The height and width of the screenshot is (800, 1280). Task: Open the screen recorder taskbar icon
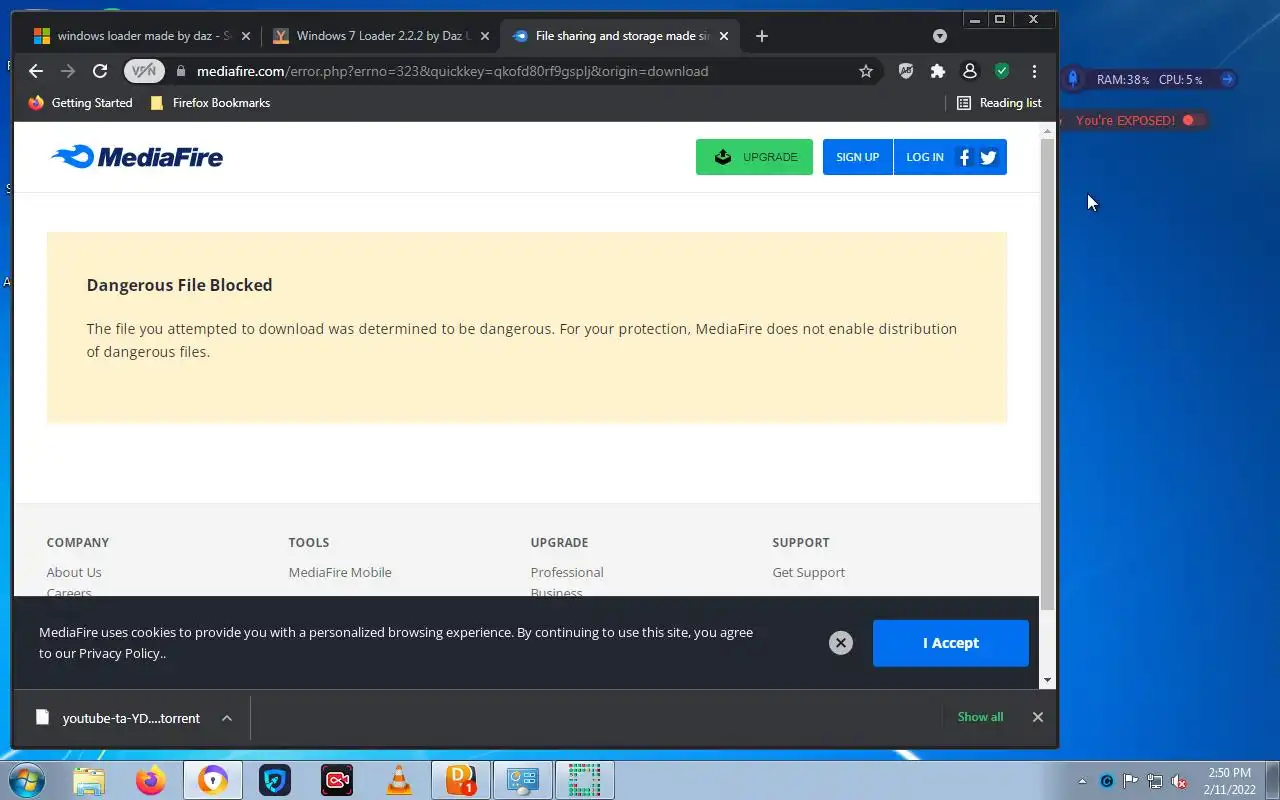337,780
